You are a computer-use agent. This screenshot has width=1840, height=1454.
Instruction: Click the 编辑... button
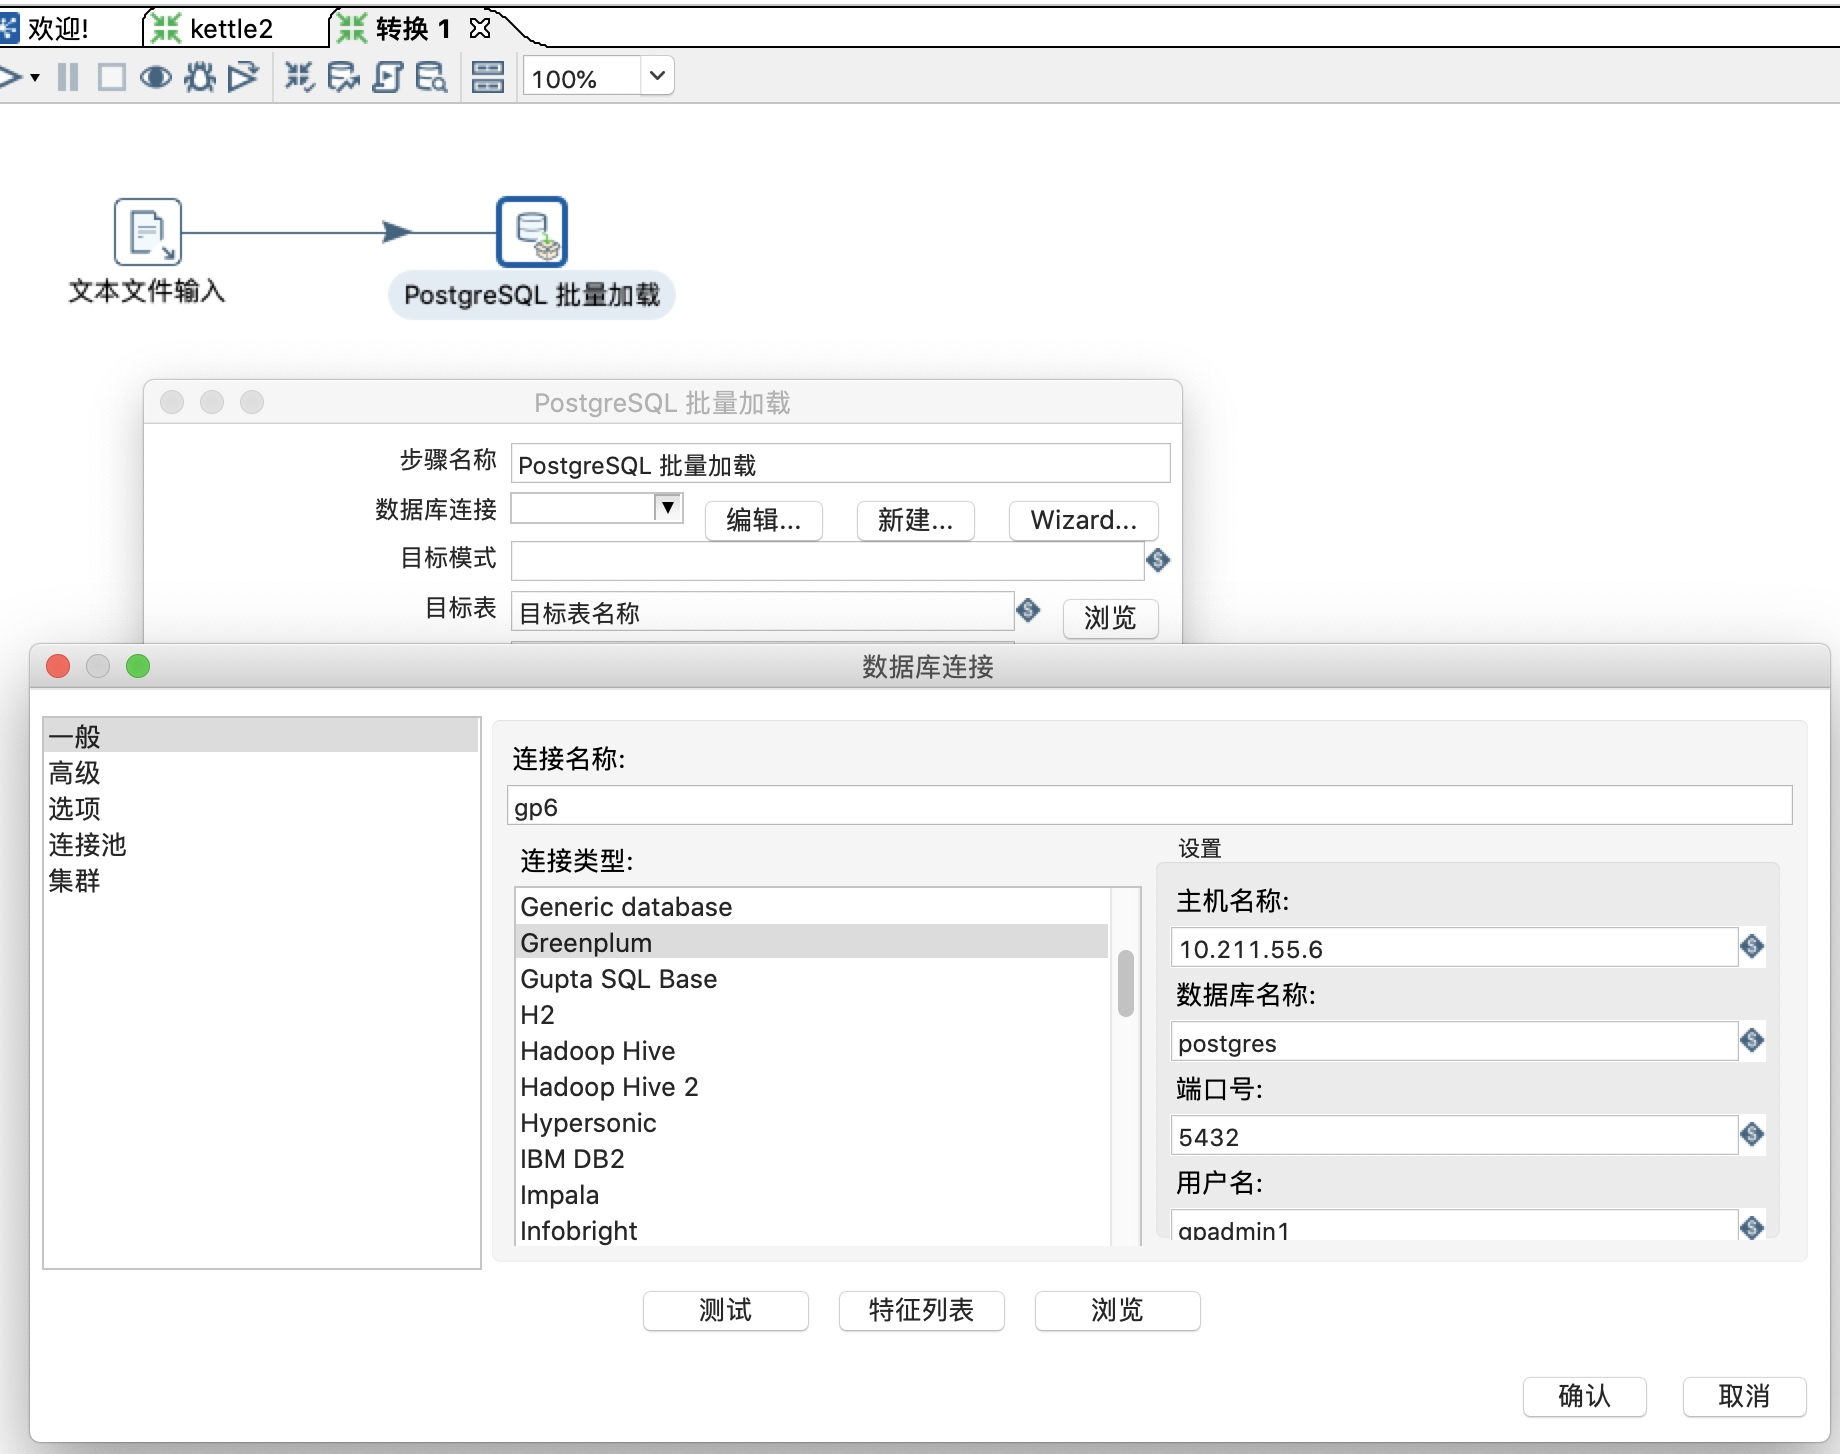(763, 520)
